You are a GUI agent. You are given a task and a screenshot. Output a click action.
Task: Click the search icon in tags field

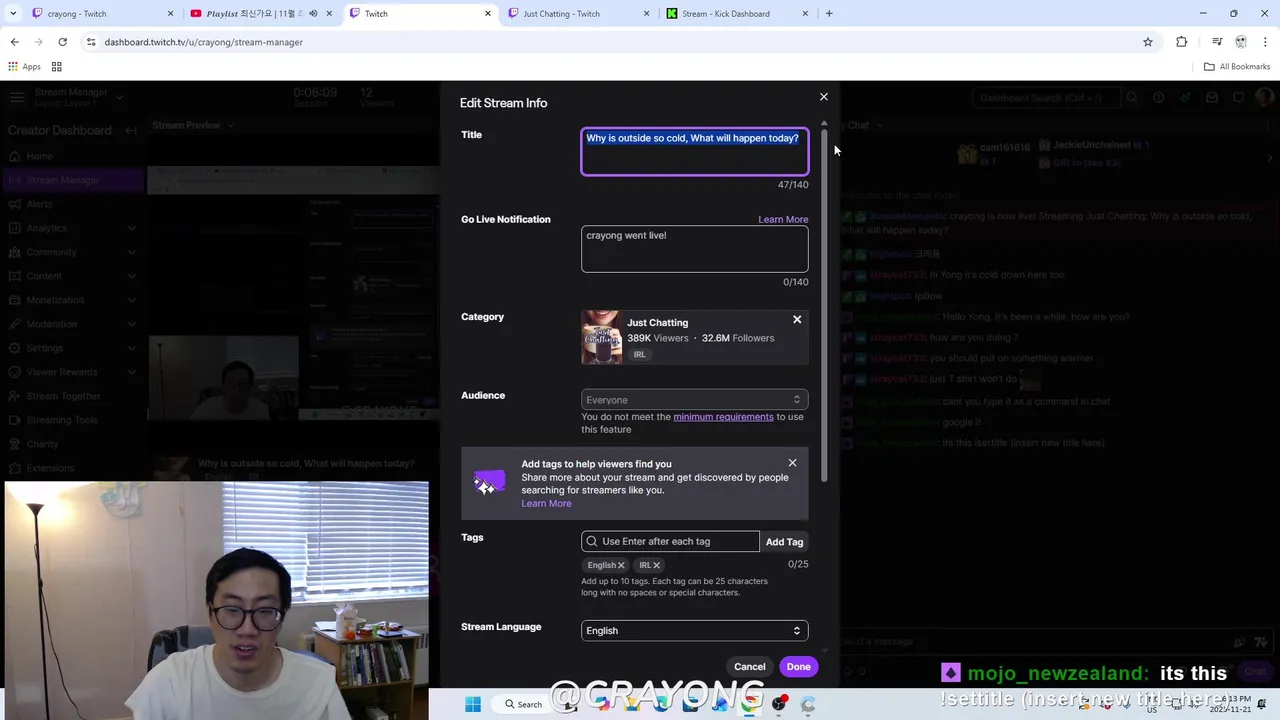[x=592, y=541]
